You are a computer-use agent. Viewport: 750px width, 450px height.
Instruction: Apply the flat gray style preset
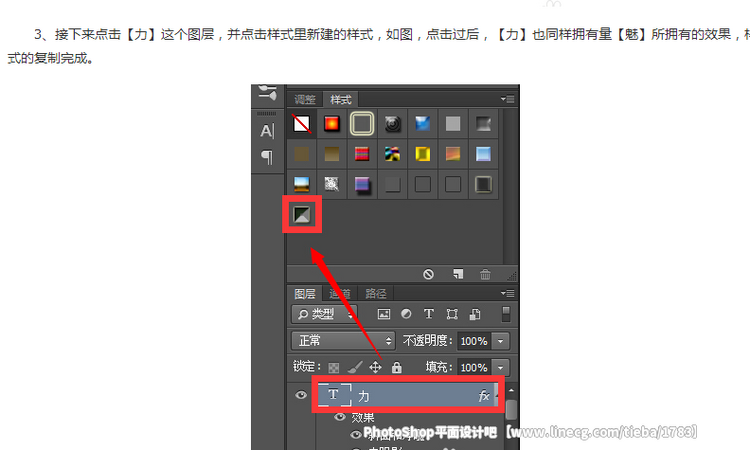pyautogui.click(x=453, y=124)
